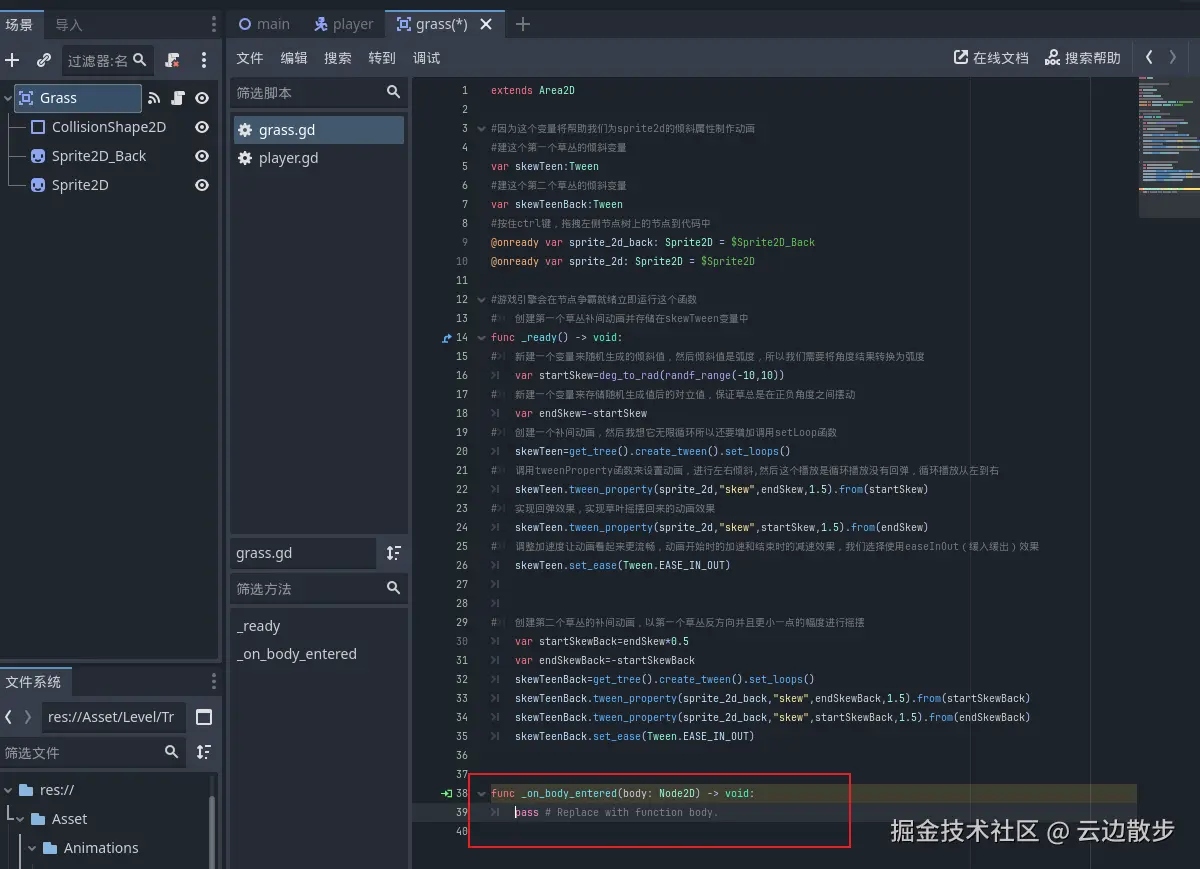This screenshot has width=1200, height=869.
Task: Toggle visibility of Grass node
Action: click(x=202, y=98)
